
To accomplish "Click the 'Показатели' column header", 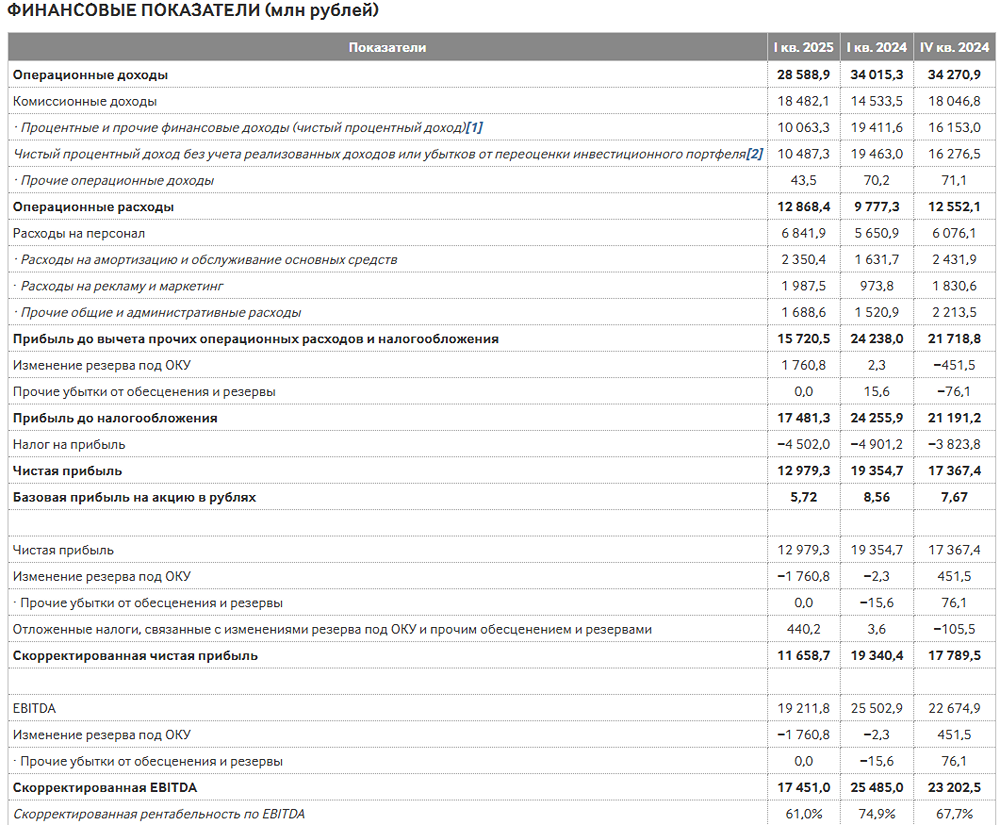I will [x=387, y=47].
